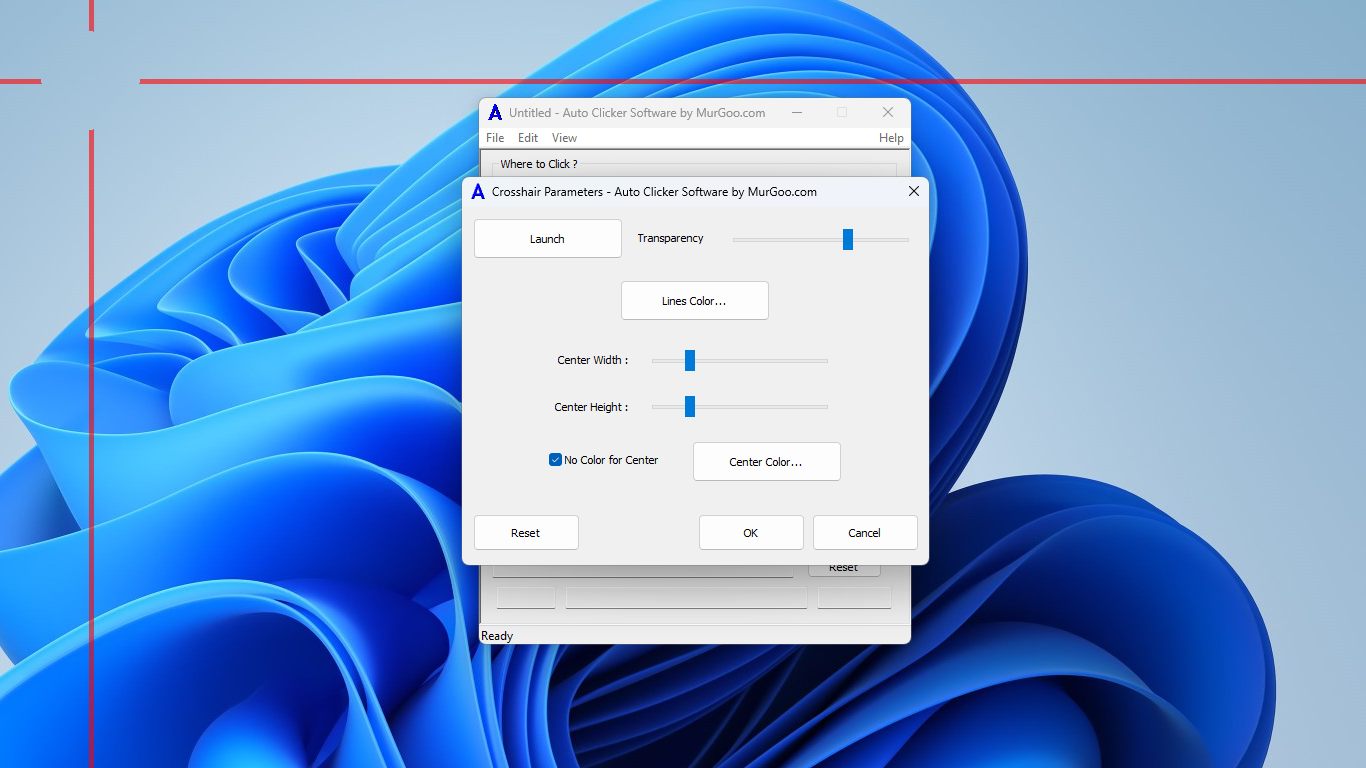Click Reset in the main window
The width and height of the screenshot is (1366, 768).
coord(843,566)
